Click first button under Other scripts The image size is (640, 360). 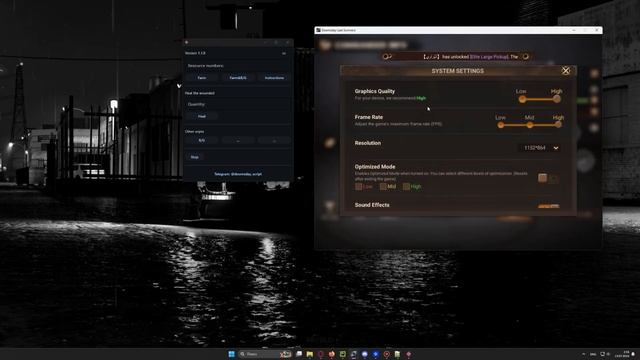pos(202,140)
